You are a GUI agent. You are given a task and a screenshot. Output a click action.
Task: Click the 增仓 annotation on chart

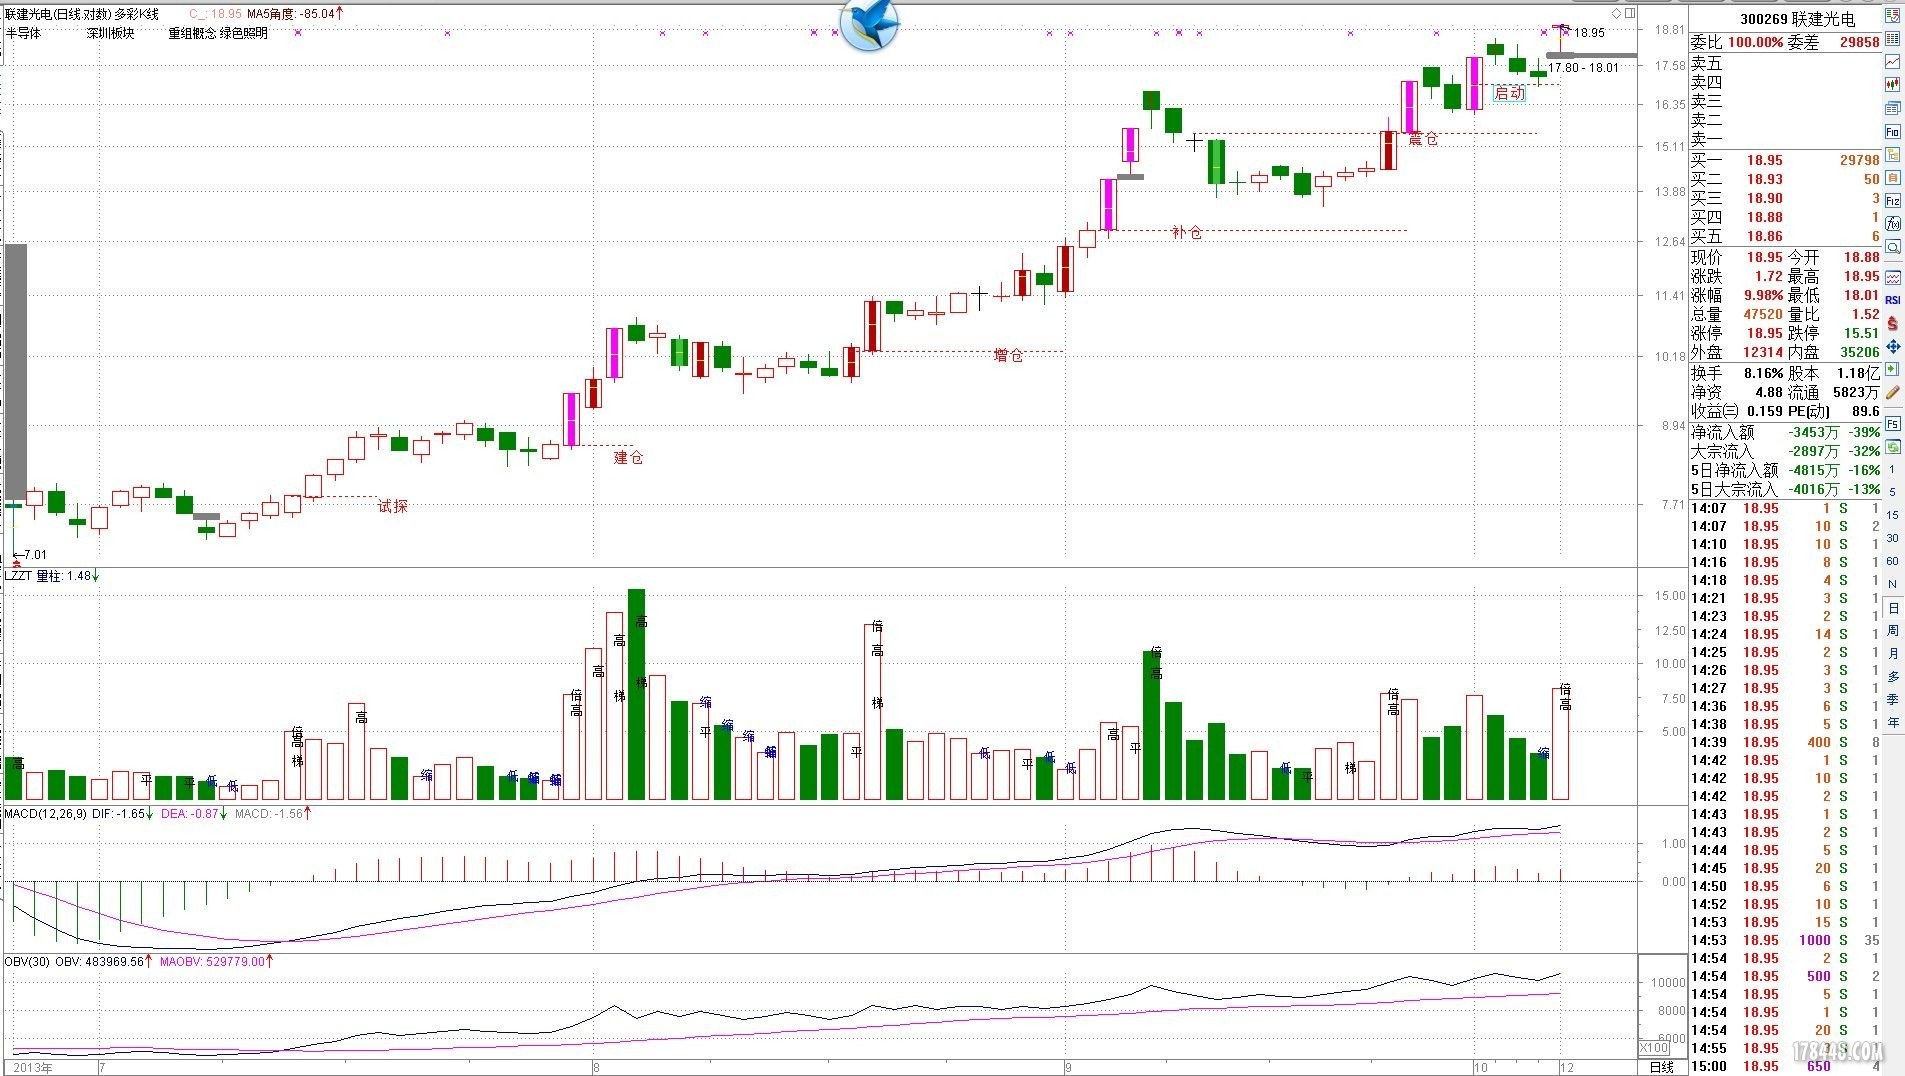1008,355
